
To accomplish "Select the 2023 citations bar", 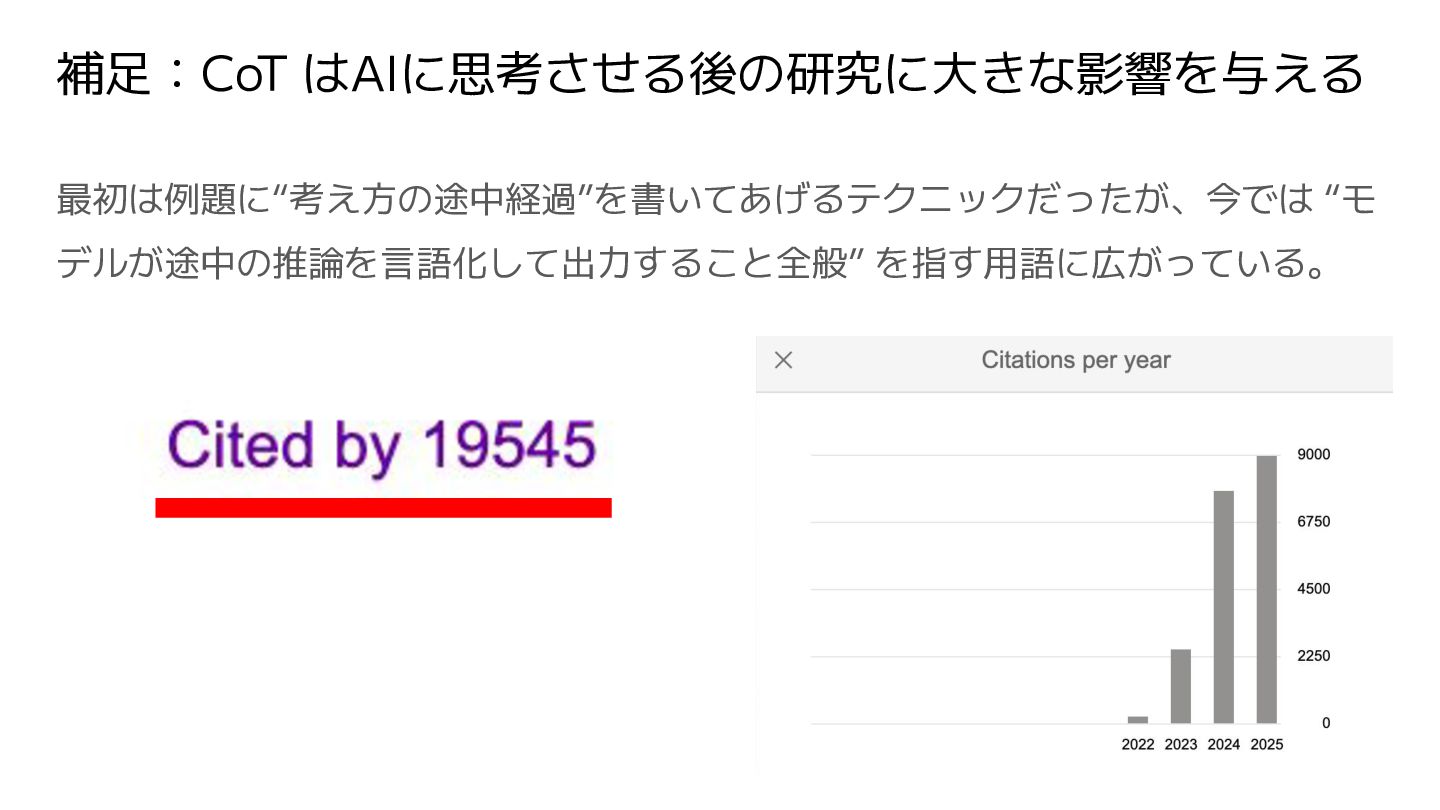I will coord(1181,686).
